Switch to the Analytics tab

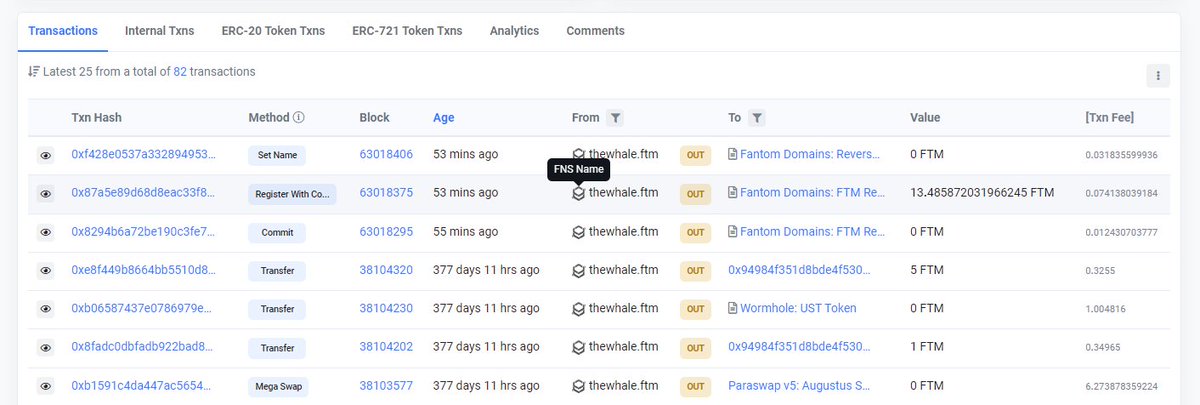pos(514,31)
